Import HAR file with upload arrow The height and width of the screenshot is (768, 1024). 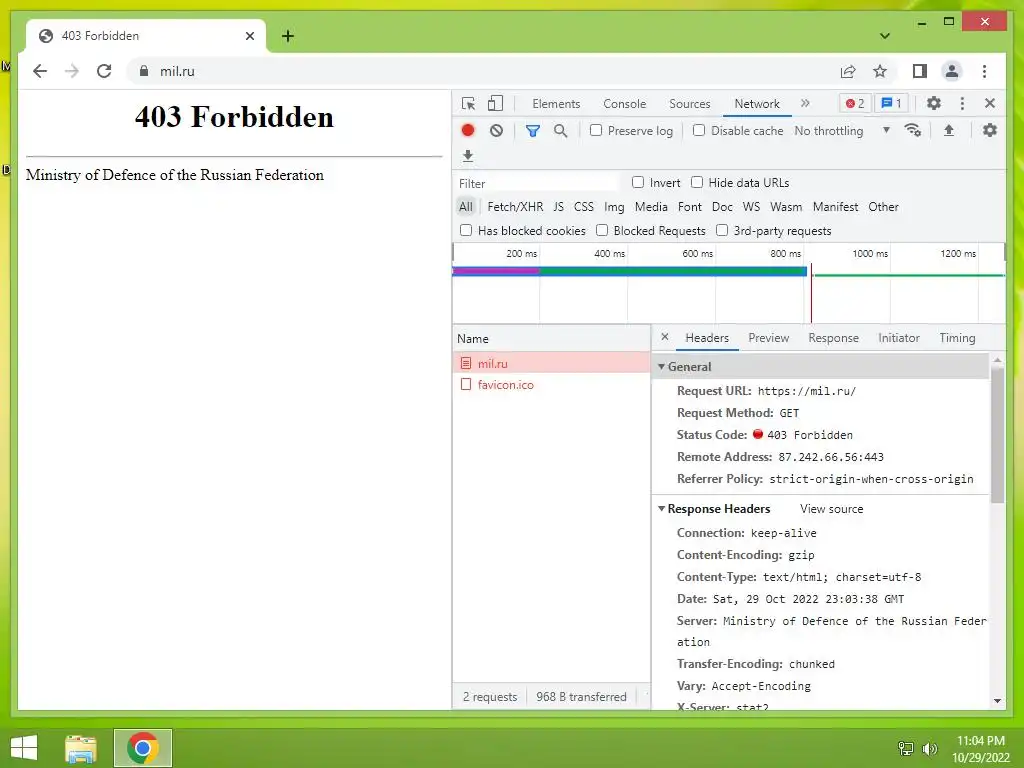click(949, 131)
